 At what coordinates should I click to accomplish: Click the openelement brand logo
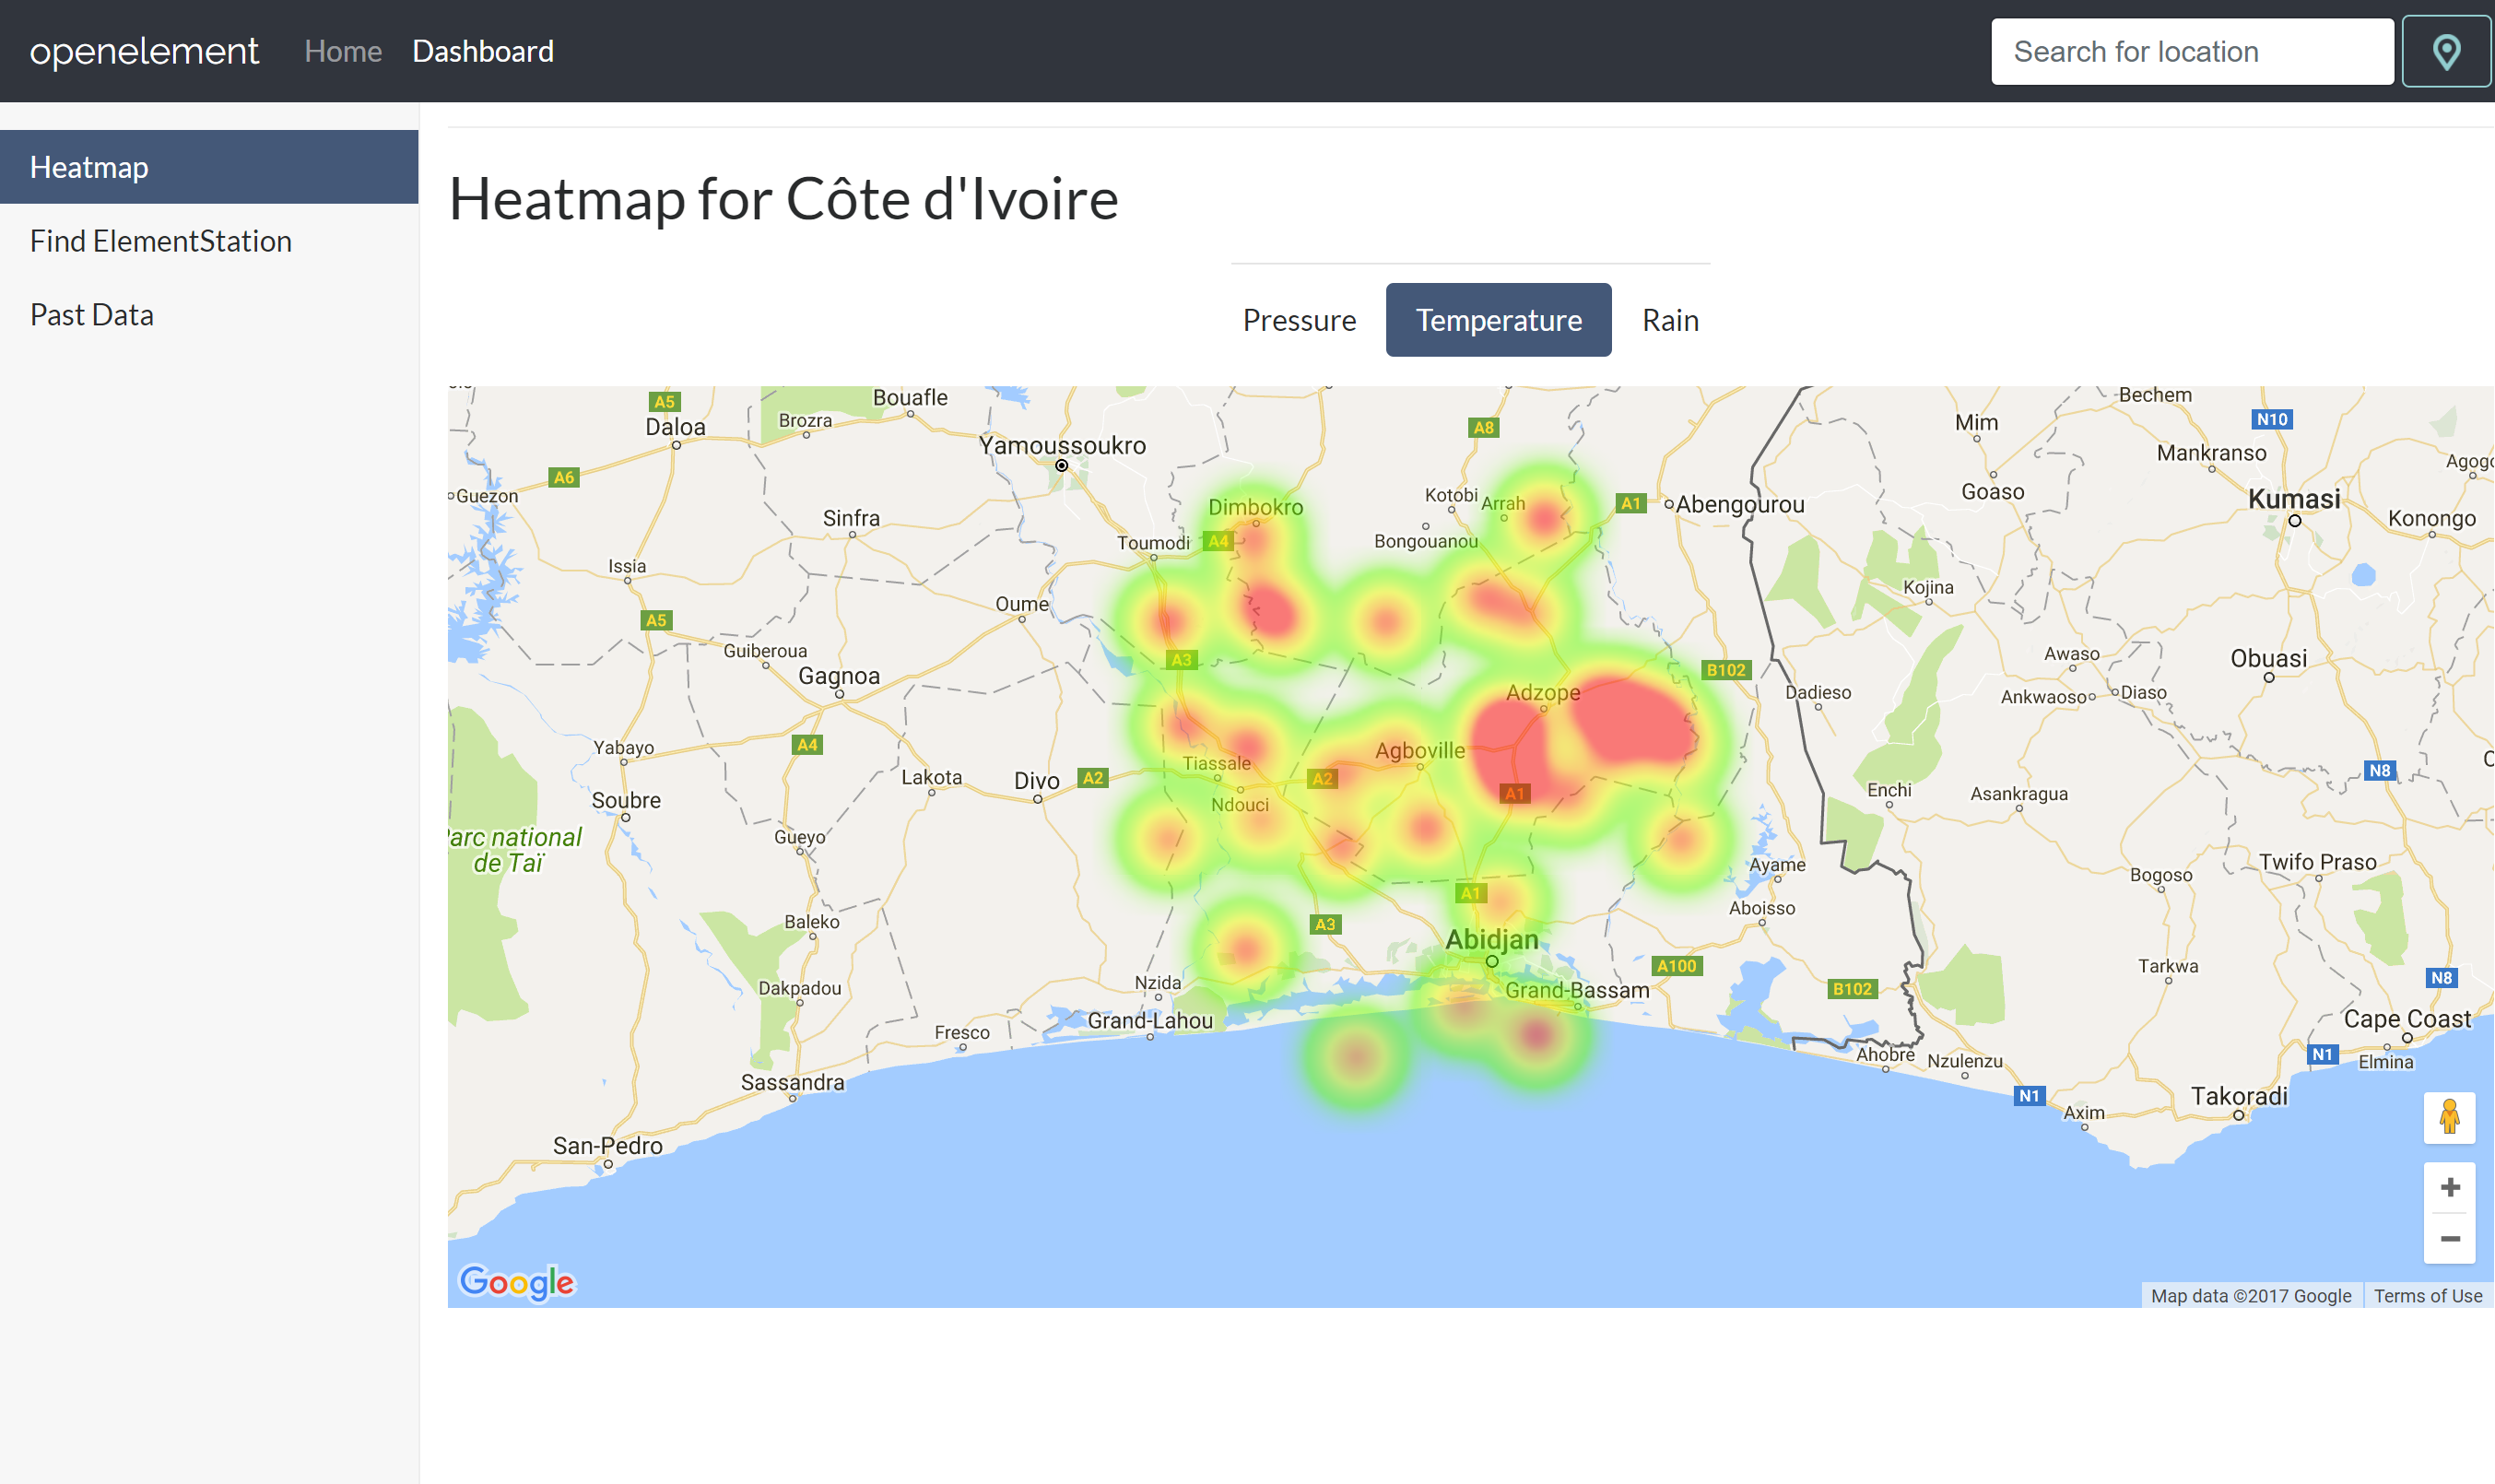pos(144,51)
